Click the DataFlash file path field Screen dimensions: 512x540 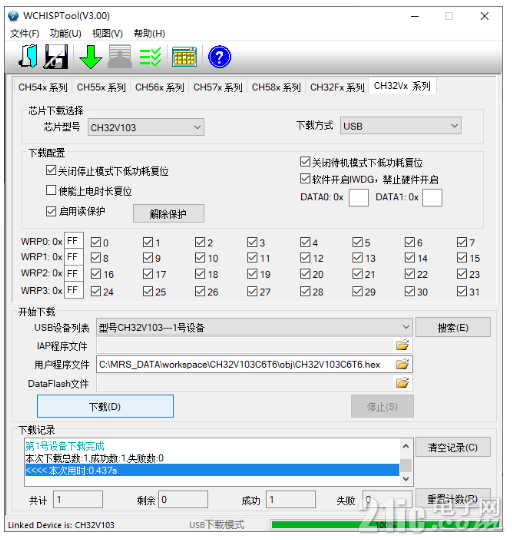click(x=245, y=383)
